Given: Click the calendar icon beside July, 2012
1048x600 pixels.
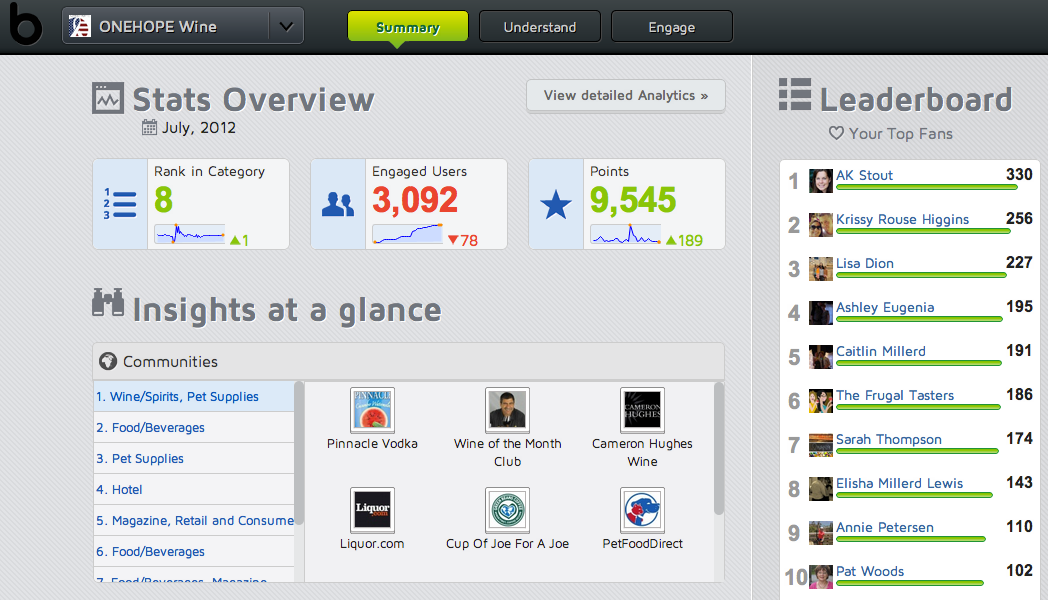Looking at the screenshot, I should 149,128.
